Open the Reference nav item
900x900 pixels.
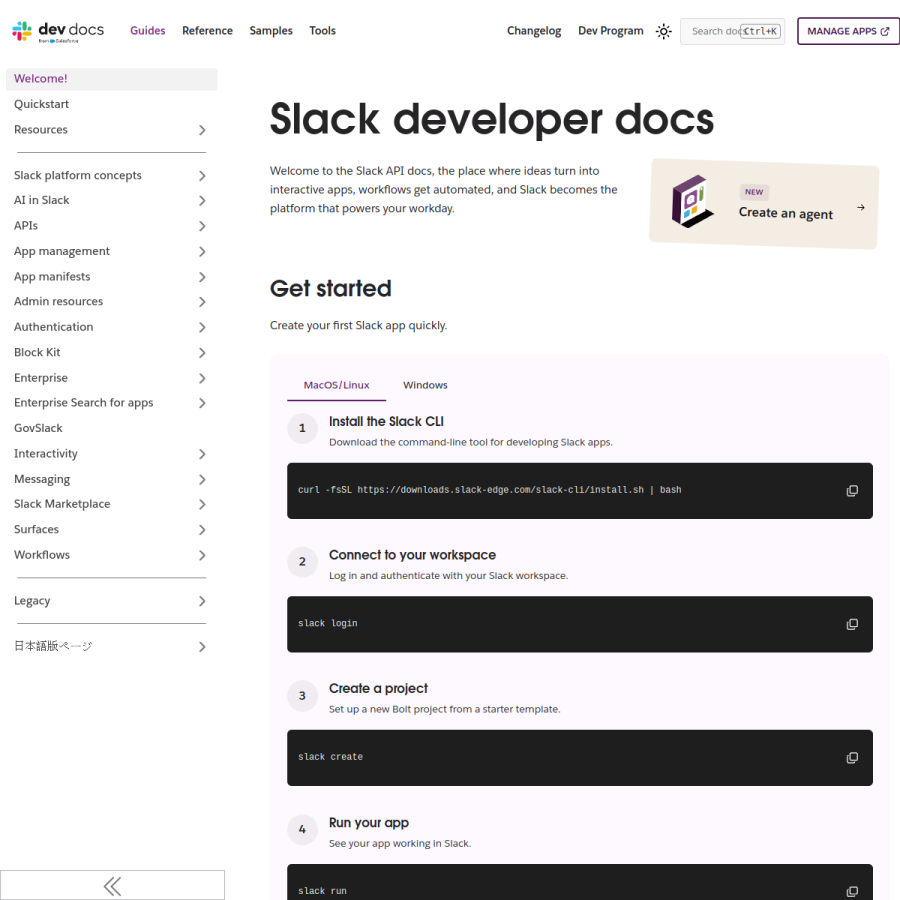(x=207, y=31)
